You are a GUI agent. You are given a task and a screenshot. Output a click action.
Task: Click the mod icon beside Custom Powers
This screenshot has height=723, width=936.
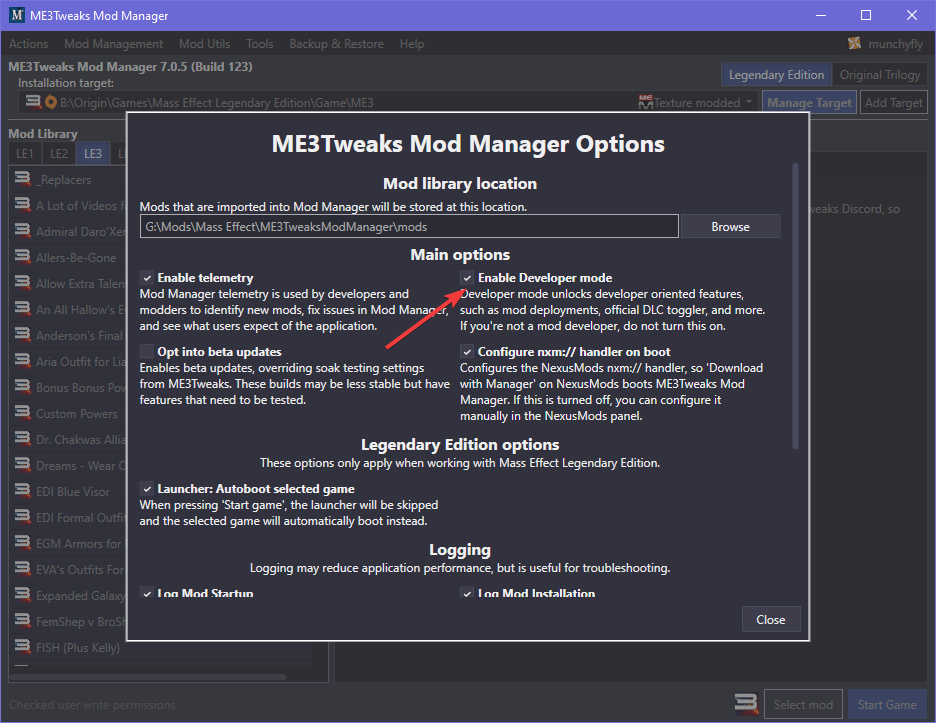coord(23,413)
